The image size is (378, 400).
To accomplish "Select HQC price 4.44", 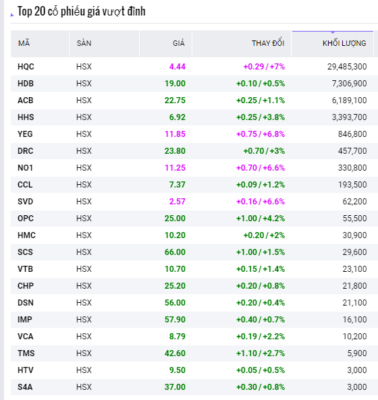I will pyautogui.click(x=177, y=67).
